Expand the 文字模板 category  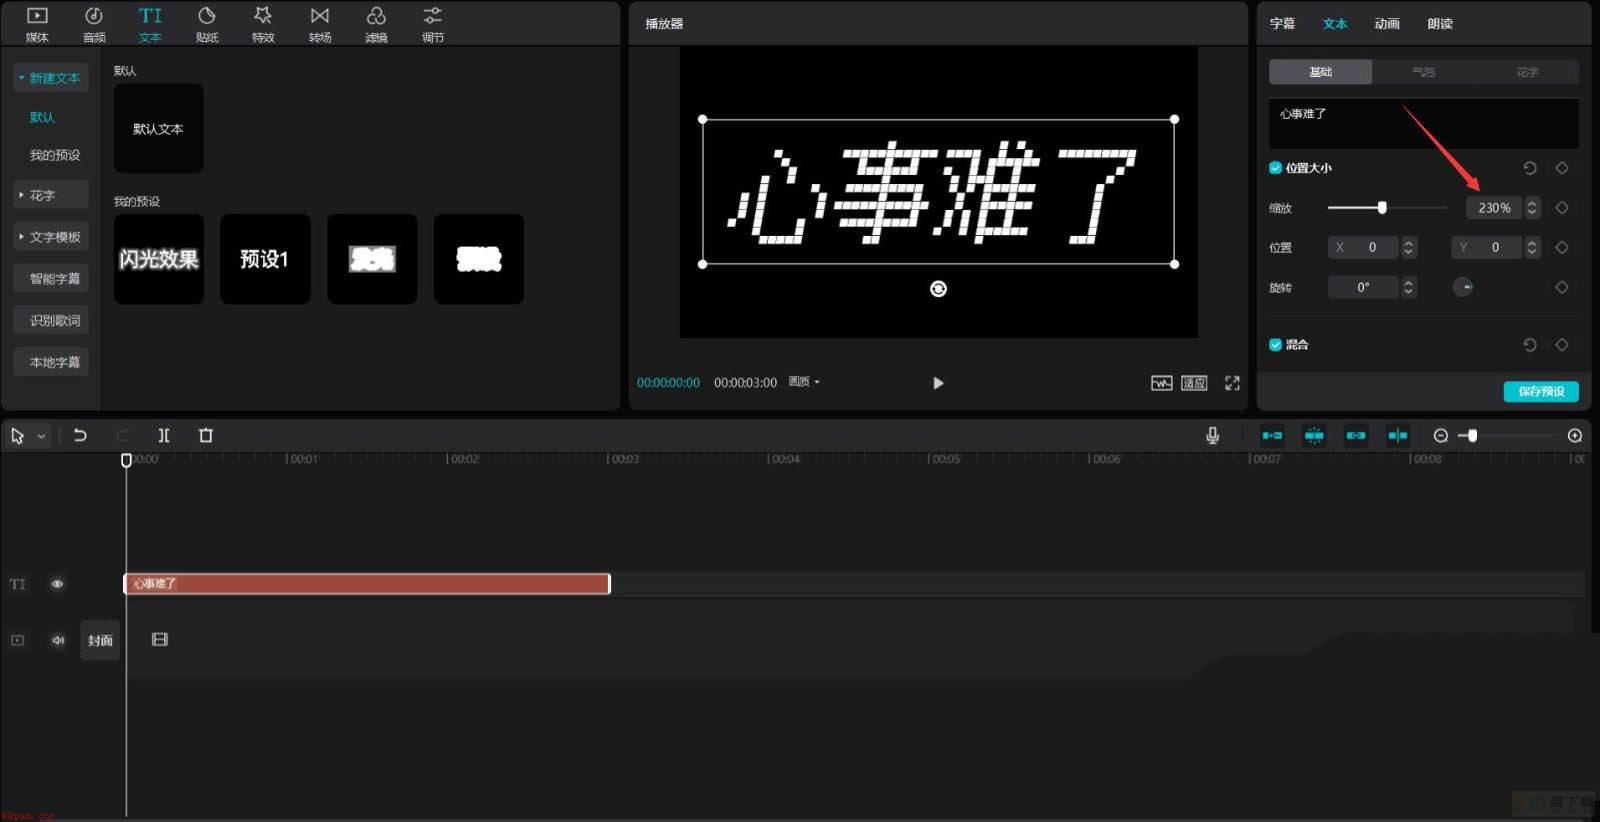(51, 237)
